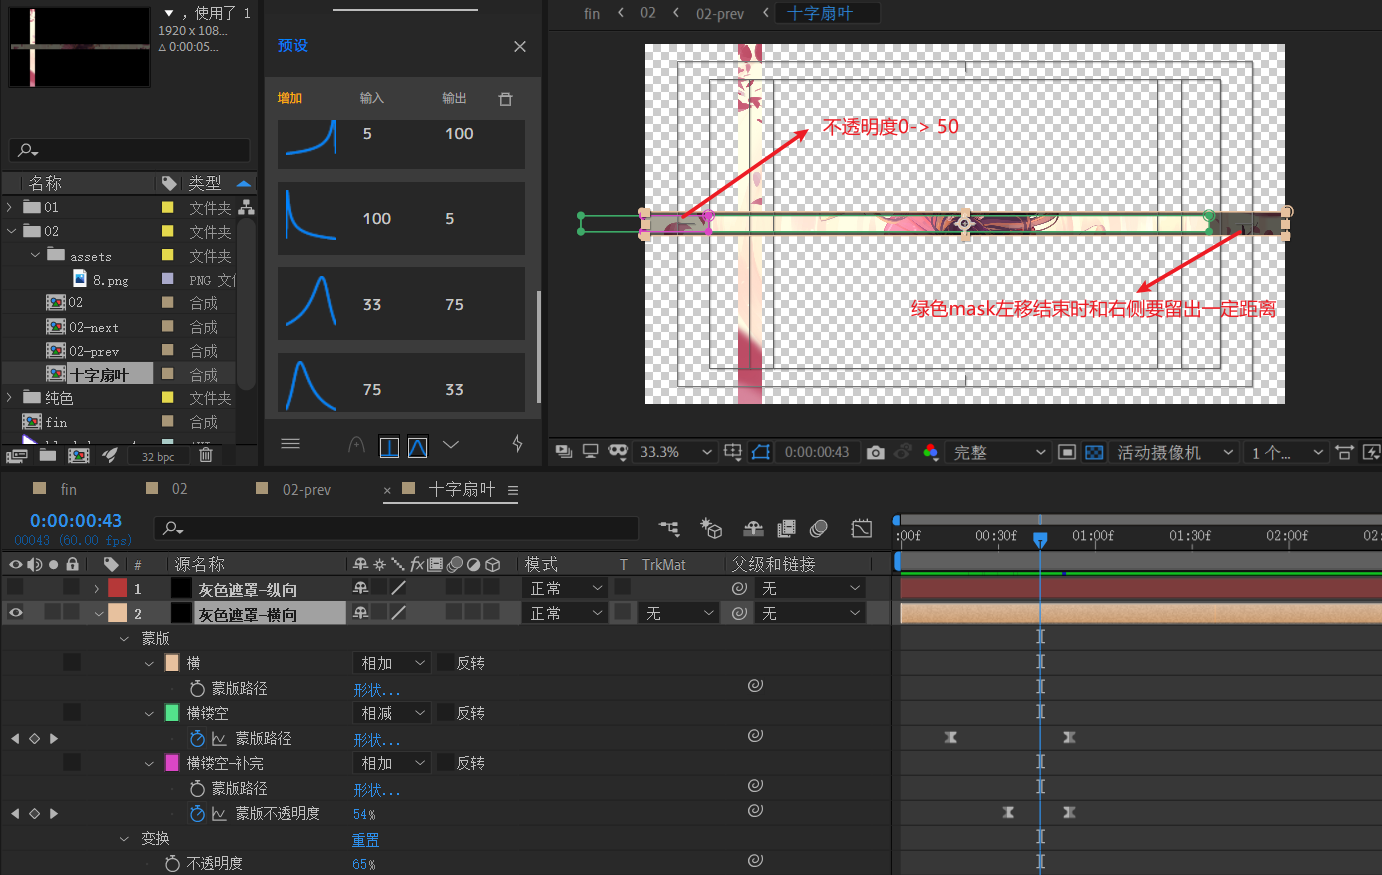Click the new folder icon in project panel
The height and width of the screenshot is (875, 1382).
[47, 455]
